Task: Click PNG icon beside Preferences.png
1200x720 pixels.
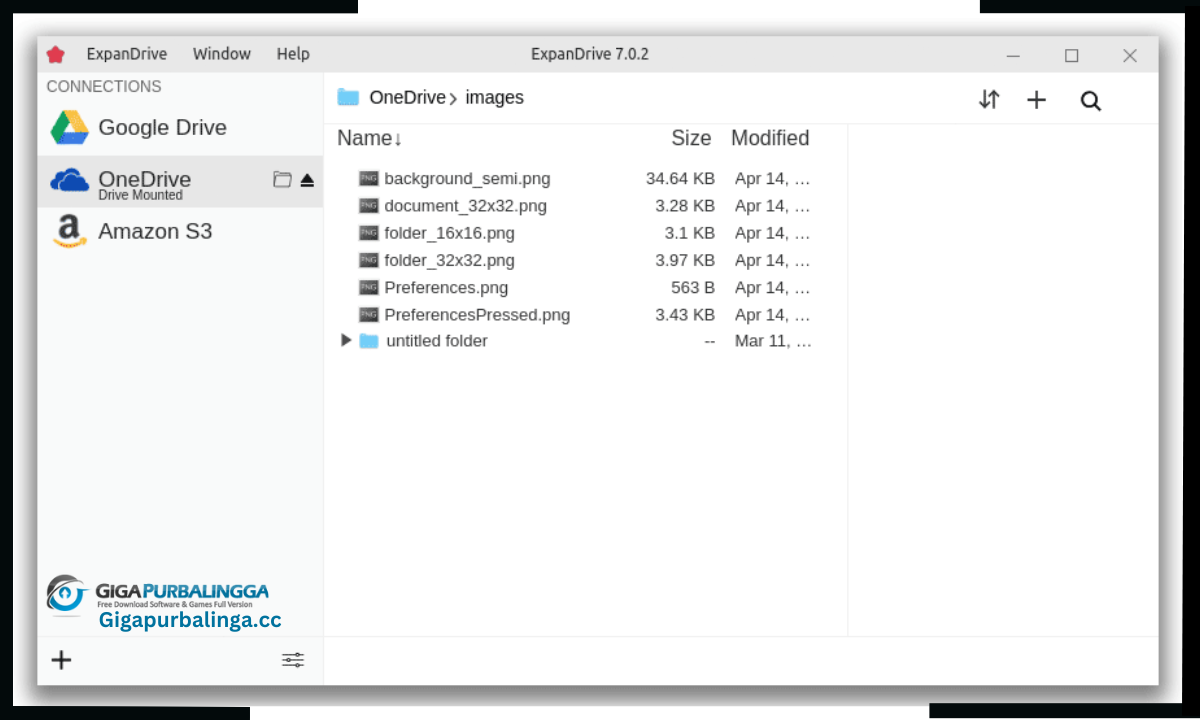Action: click(x=369, y=287)
